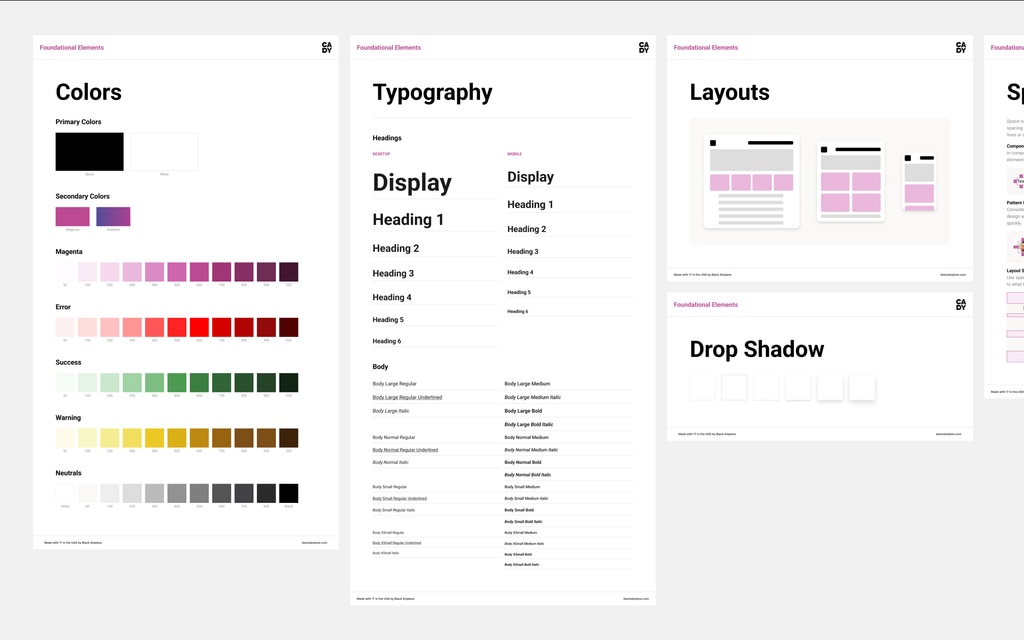This screenshot has height=640, width=1024.
Task: Select 'Body Normal Medium' sample
Action: coord(526,438)
